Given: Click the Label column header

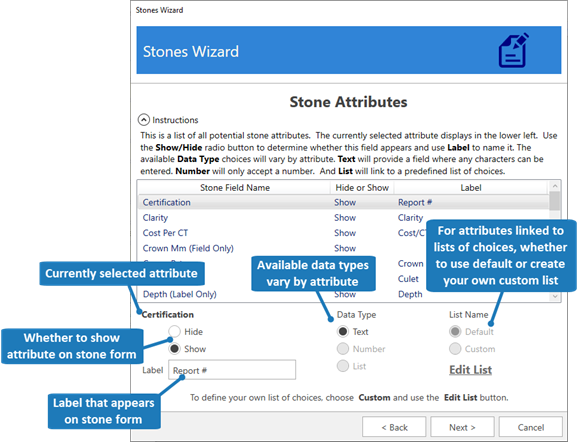Looking at the screenshot, I should point(471,188).
